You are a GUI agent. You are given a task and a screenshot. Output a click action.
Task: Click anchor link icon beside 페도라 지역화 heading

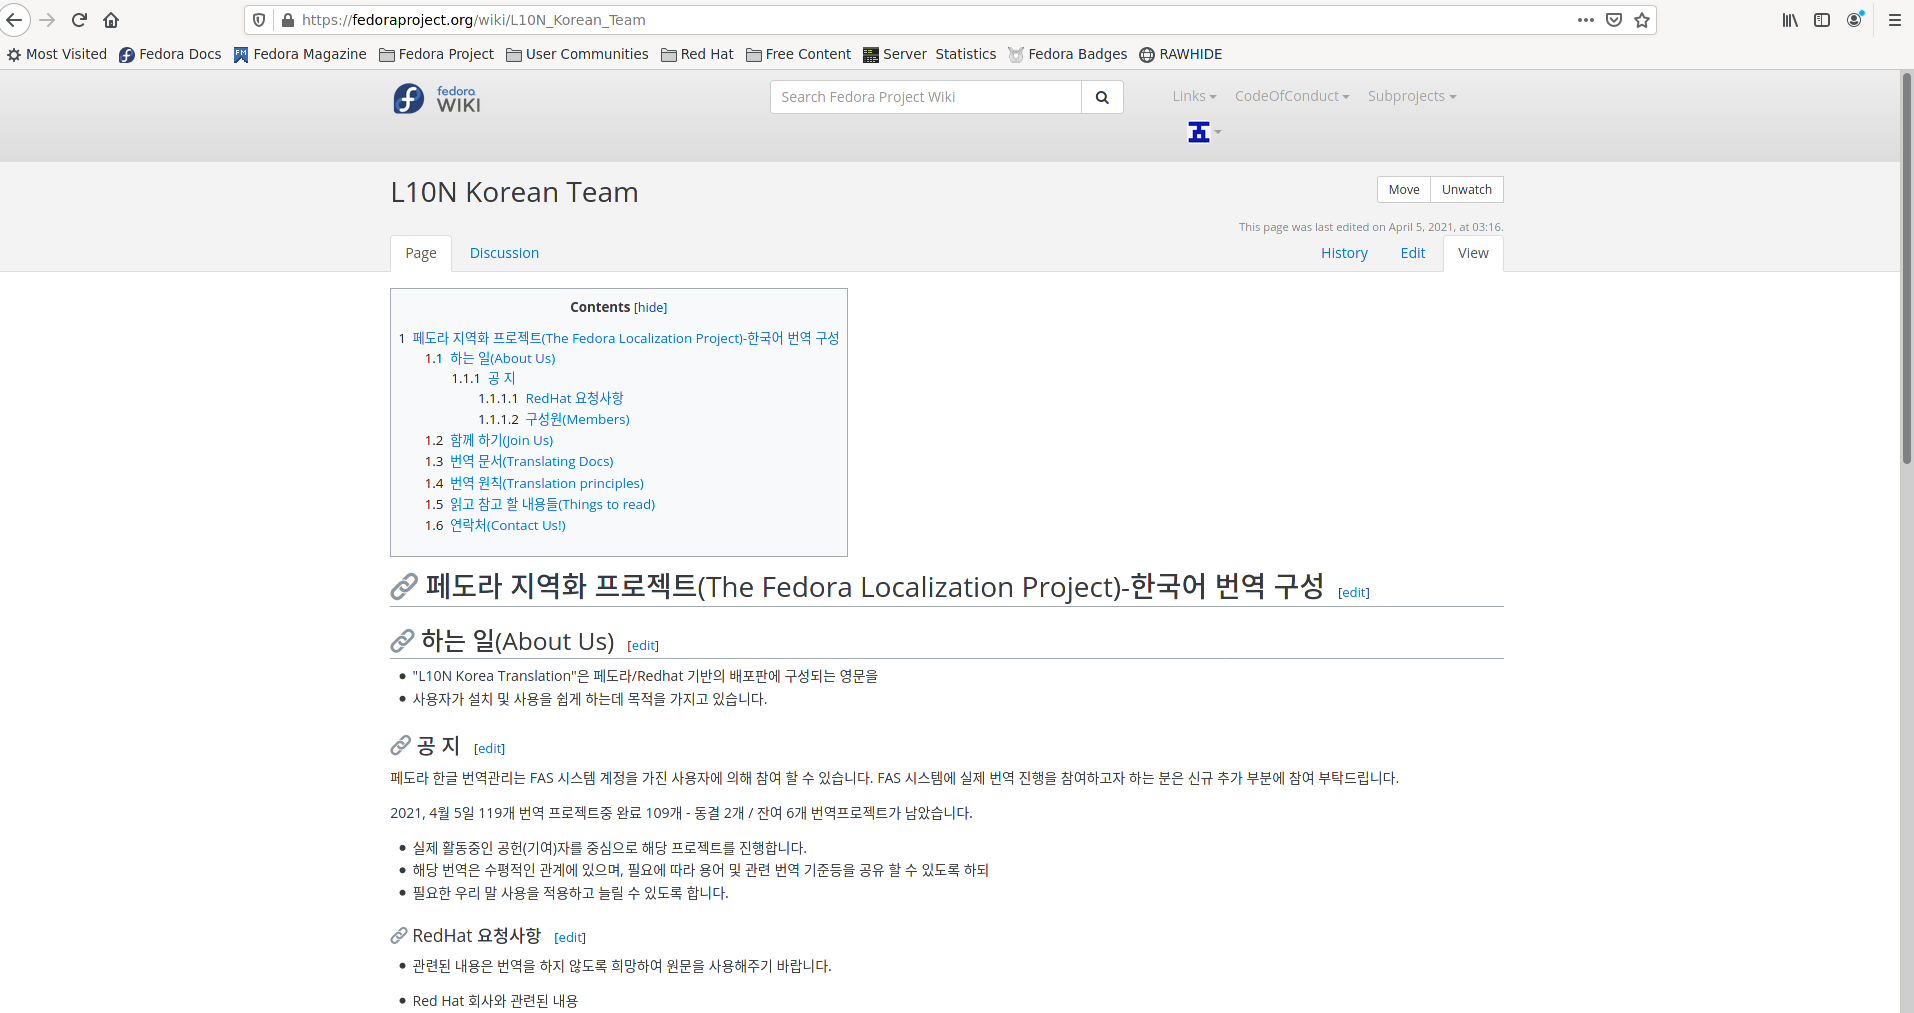(x=404, y=587)
